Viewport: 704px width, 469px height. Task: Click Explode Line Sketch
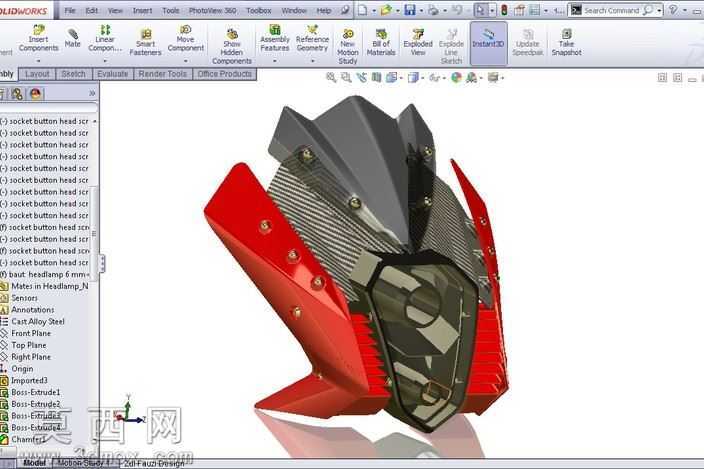451,46
